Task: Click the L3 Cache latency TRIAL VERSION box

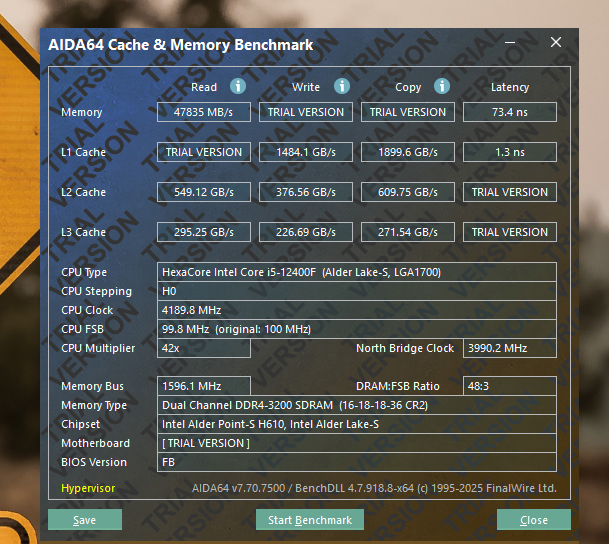Action: (x=510, y=232)
